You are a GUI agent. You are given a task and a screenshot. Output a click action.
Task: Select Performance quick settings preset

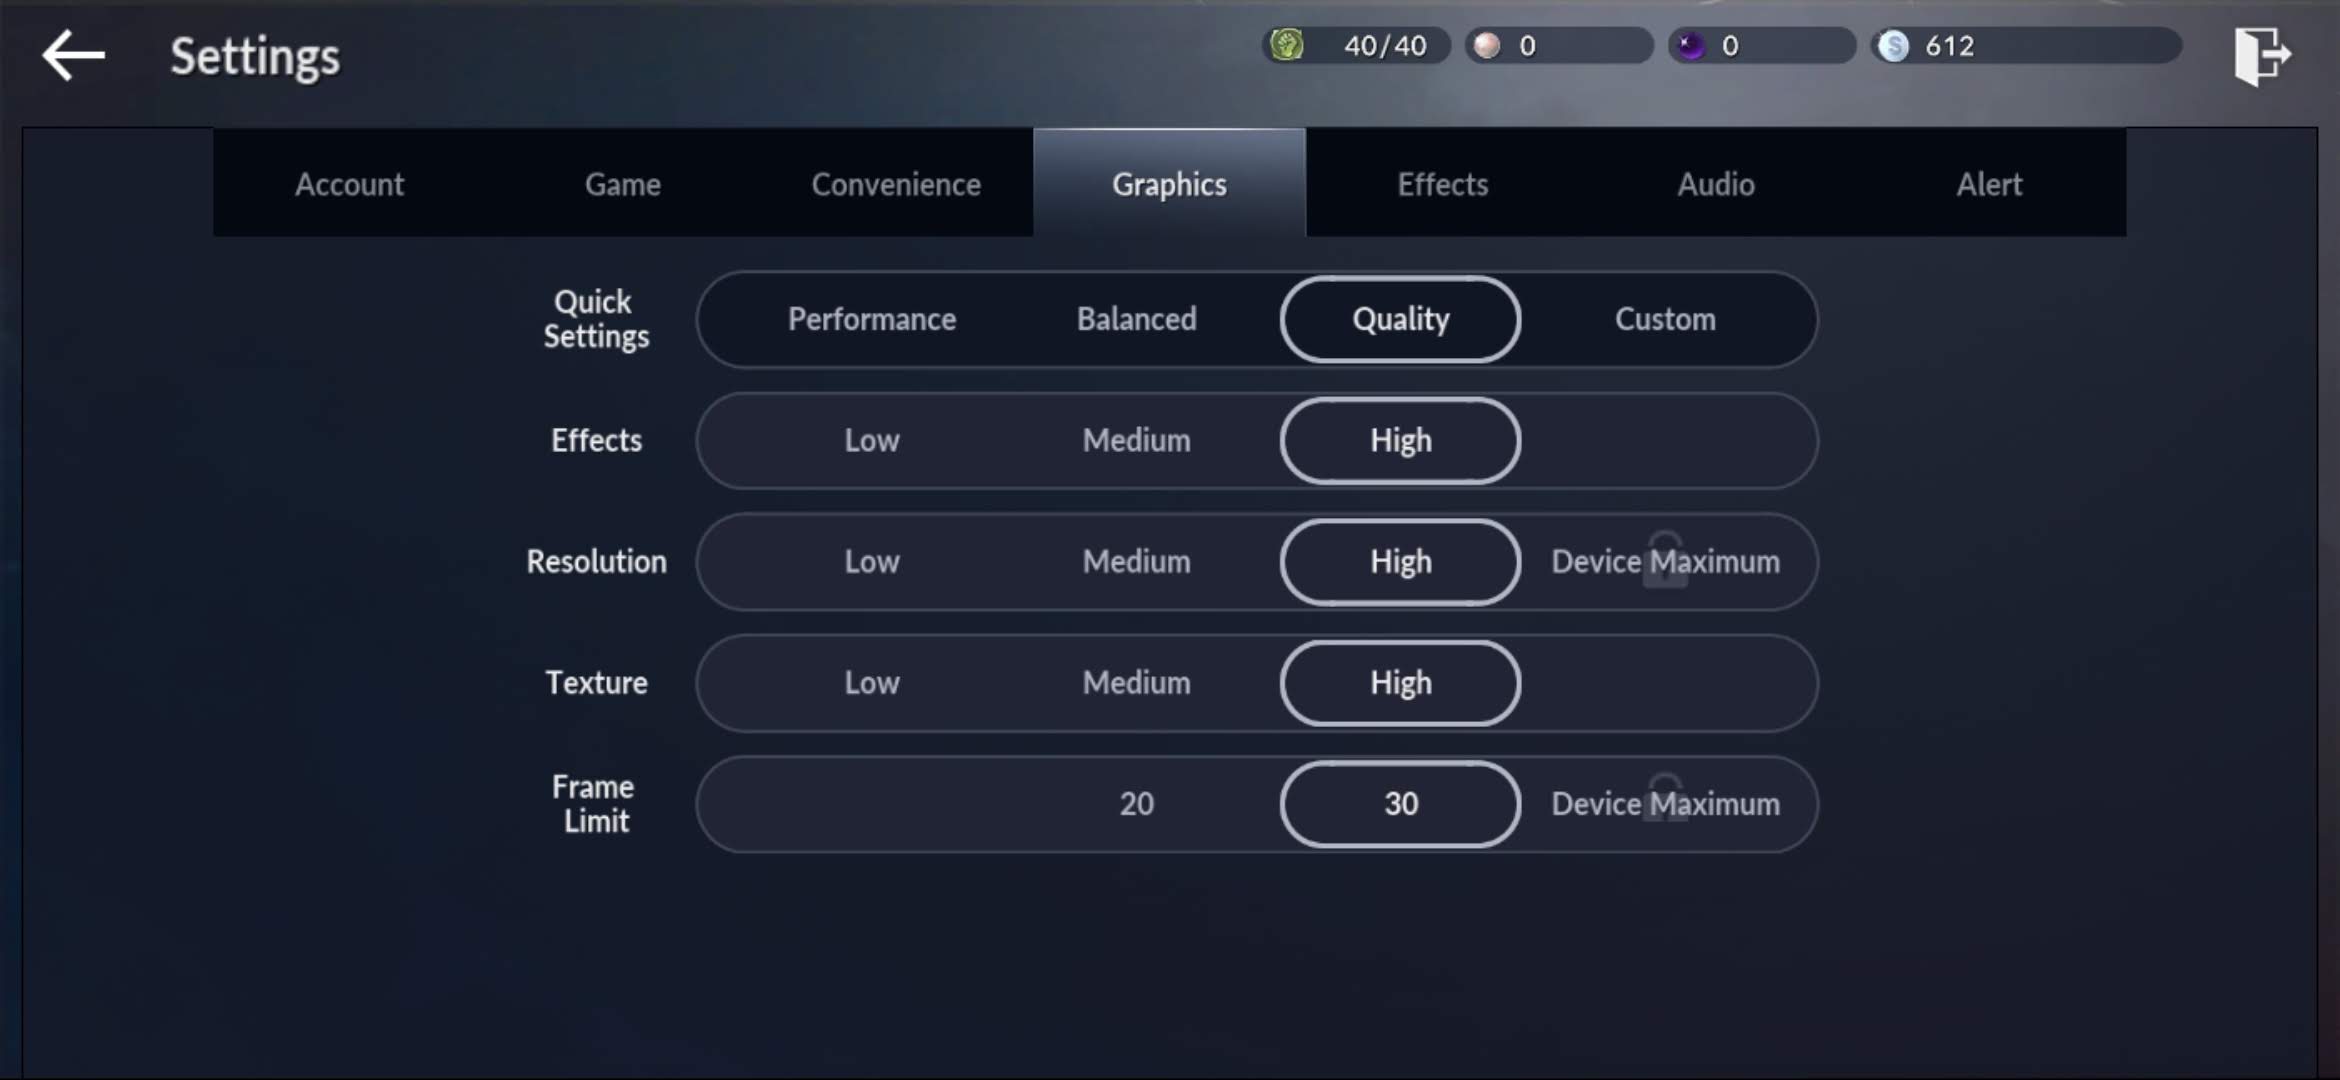click(x=872, y=319)
